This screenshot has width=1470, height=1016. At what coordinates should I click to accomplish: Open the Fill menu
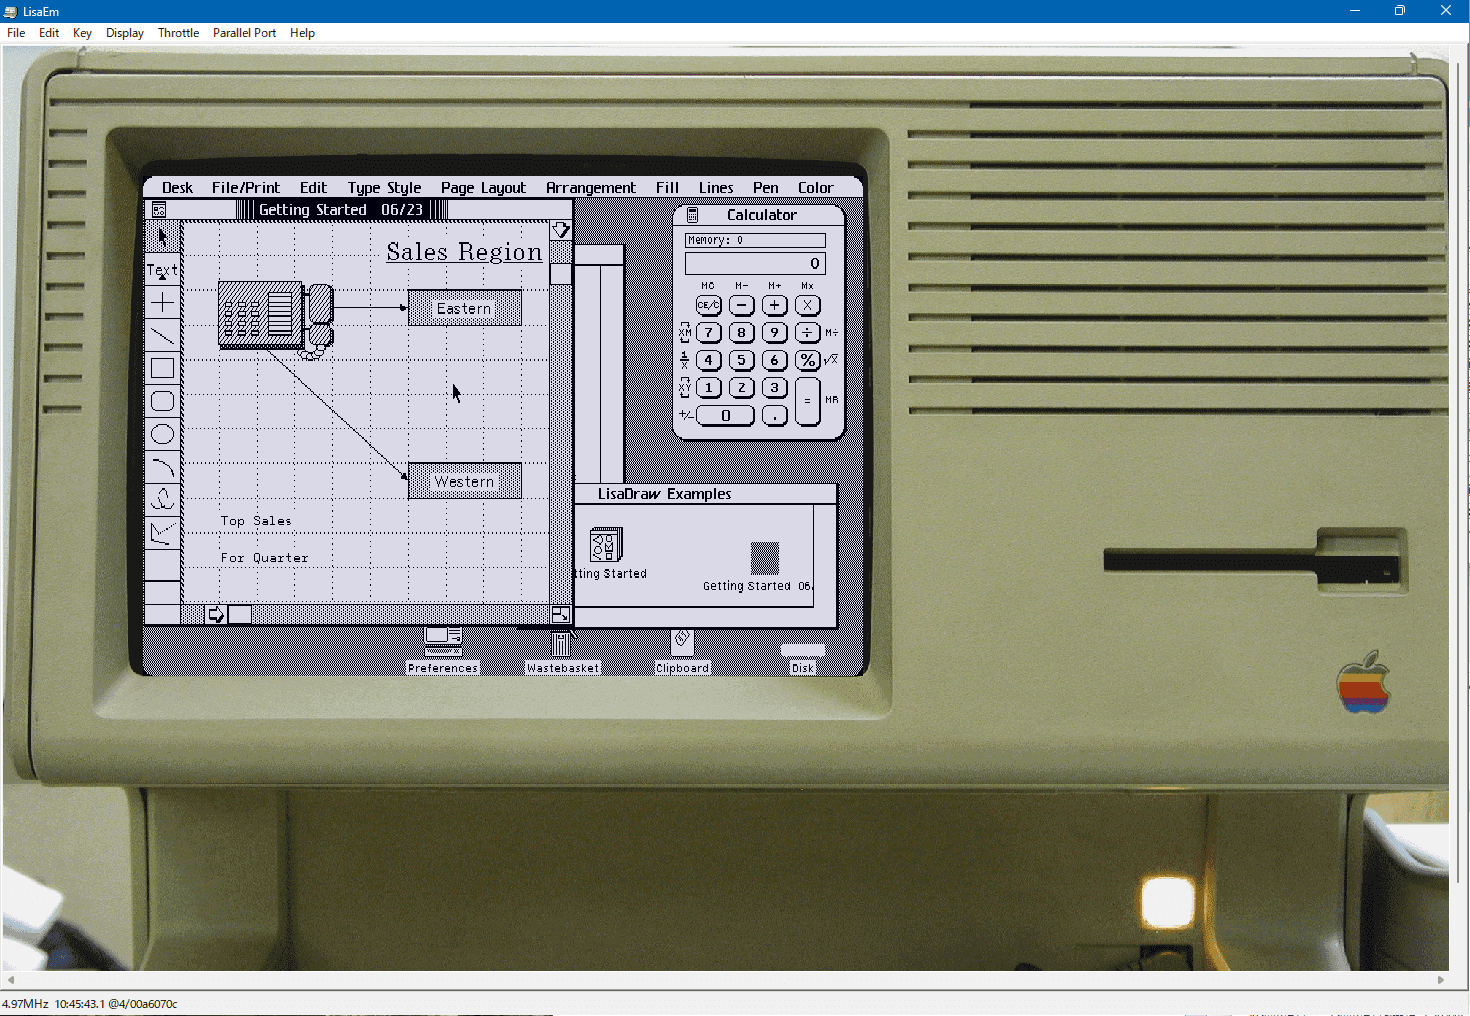[x=667, y=188]
